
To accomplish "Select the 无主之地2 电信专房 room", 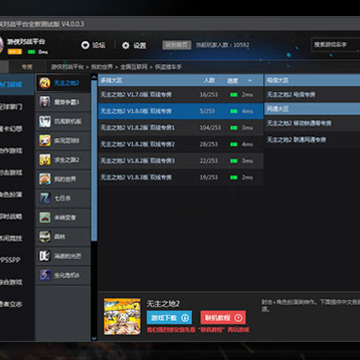I will click(x=312, y=95).
